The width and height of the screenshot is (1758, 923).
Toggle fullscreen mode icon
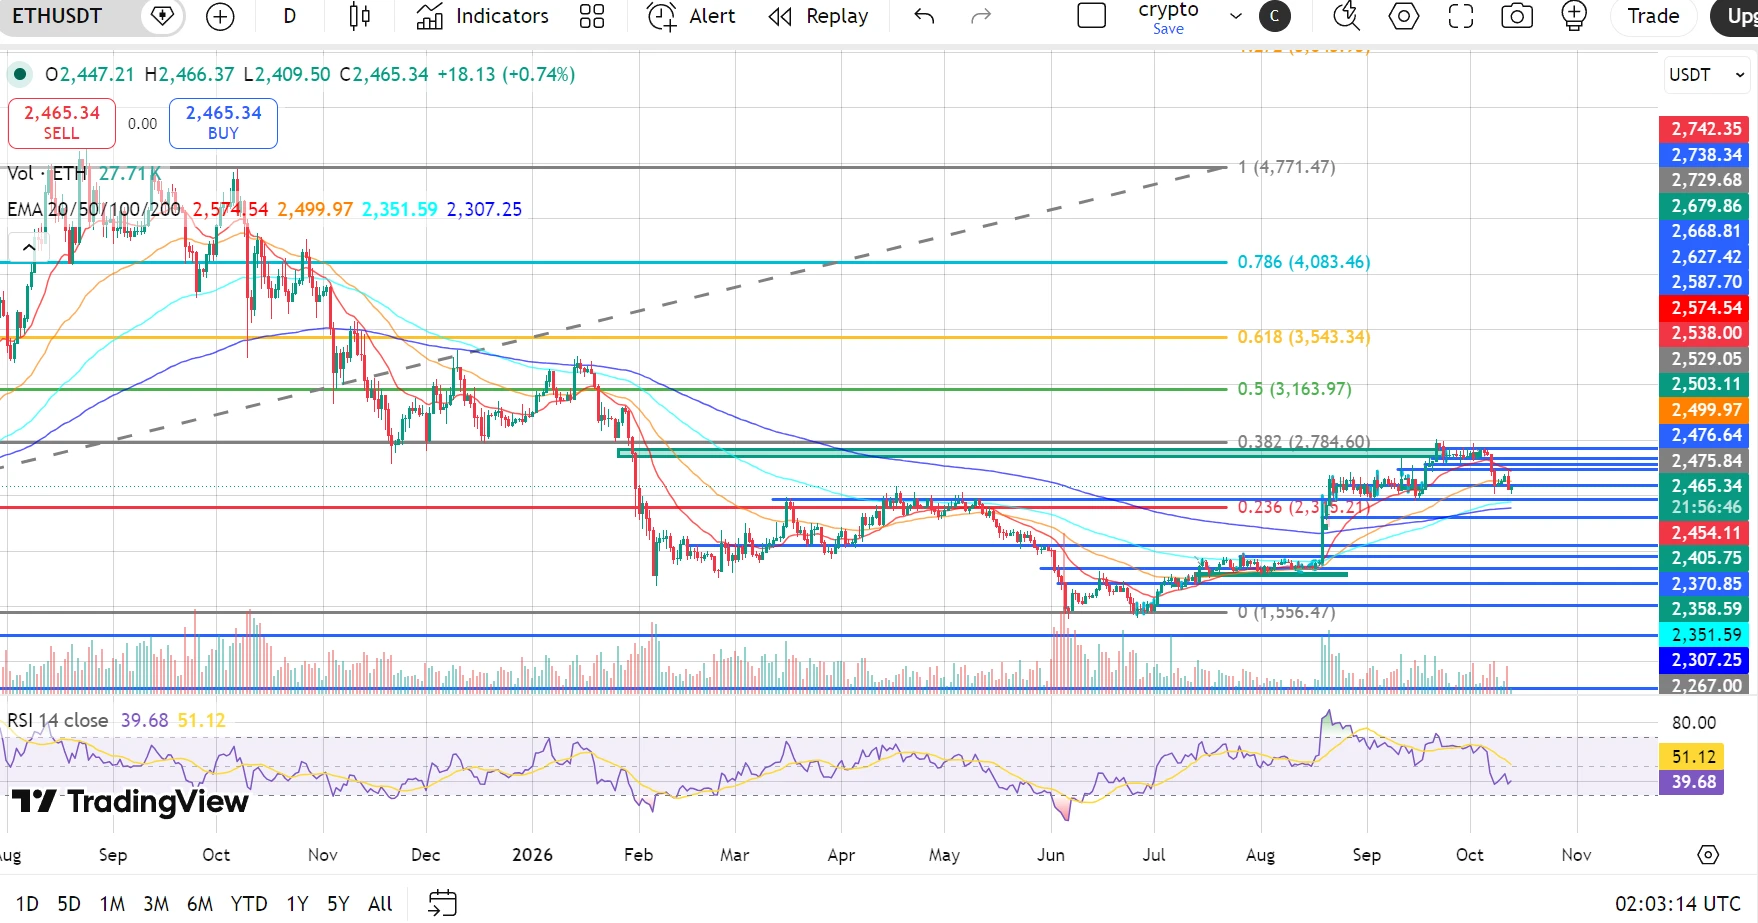tap(1461, 16)
